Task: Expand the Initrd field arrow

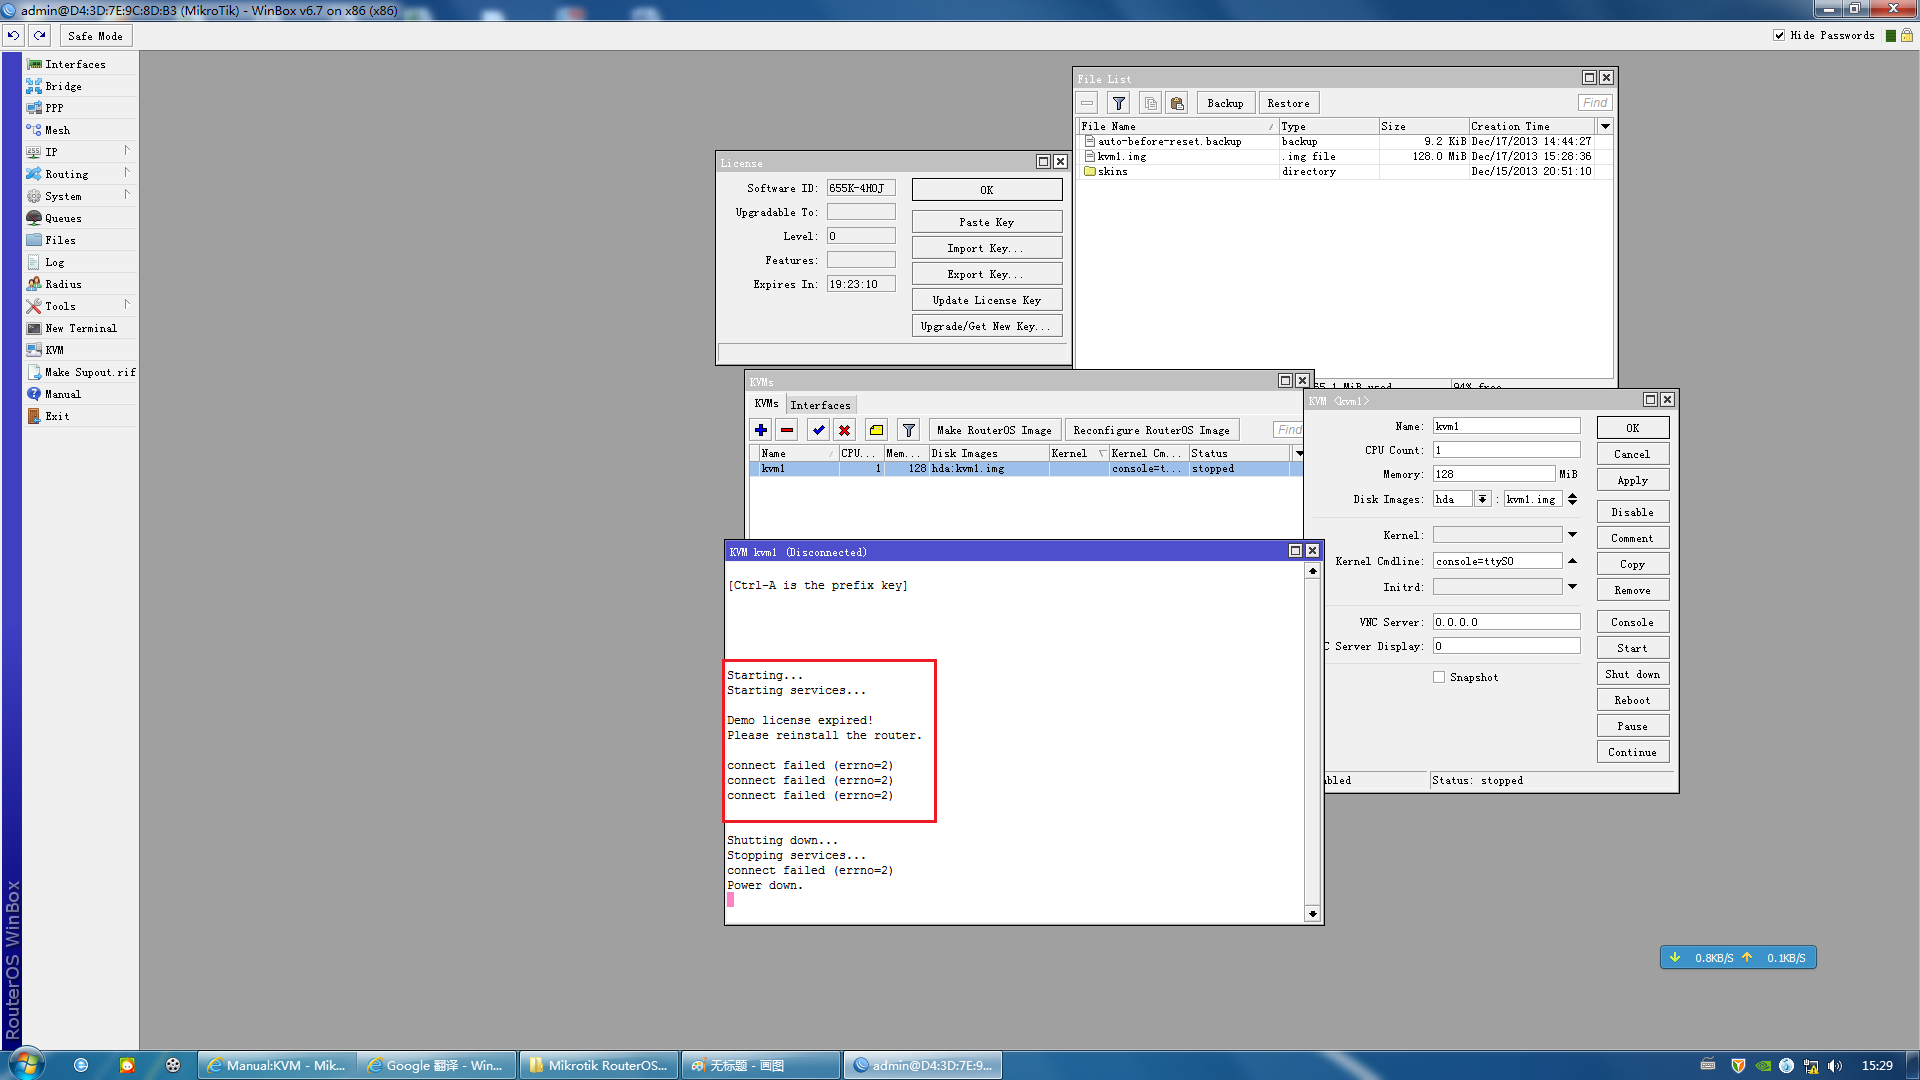Action: tap(1572, 587)
